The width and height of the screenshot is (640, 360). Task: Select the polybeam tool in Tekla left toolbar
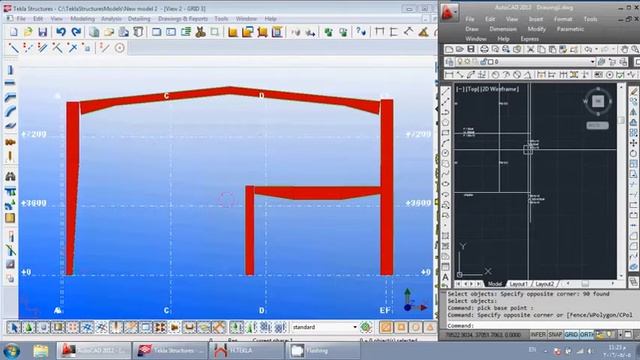(x=10, y=97)
